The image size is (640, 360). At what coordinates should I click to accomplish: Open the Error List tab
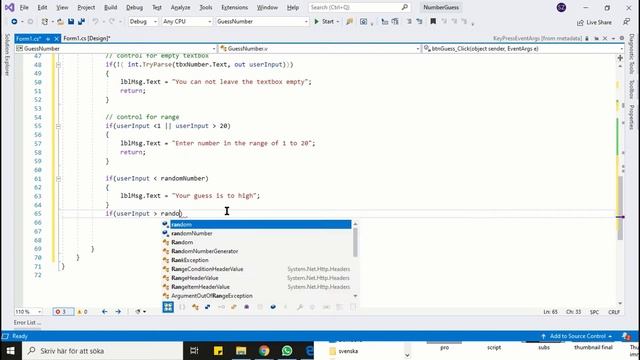pyautogui.click(x=27, y=322)
